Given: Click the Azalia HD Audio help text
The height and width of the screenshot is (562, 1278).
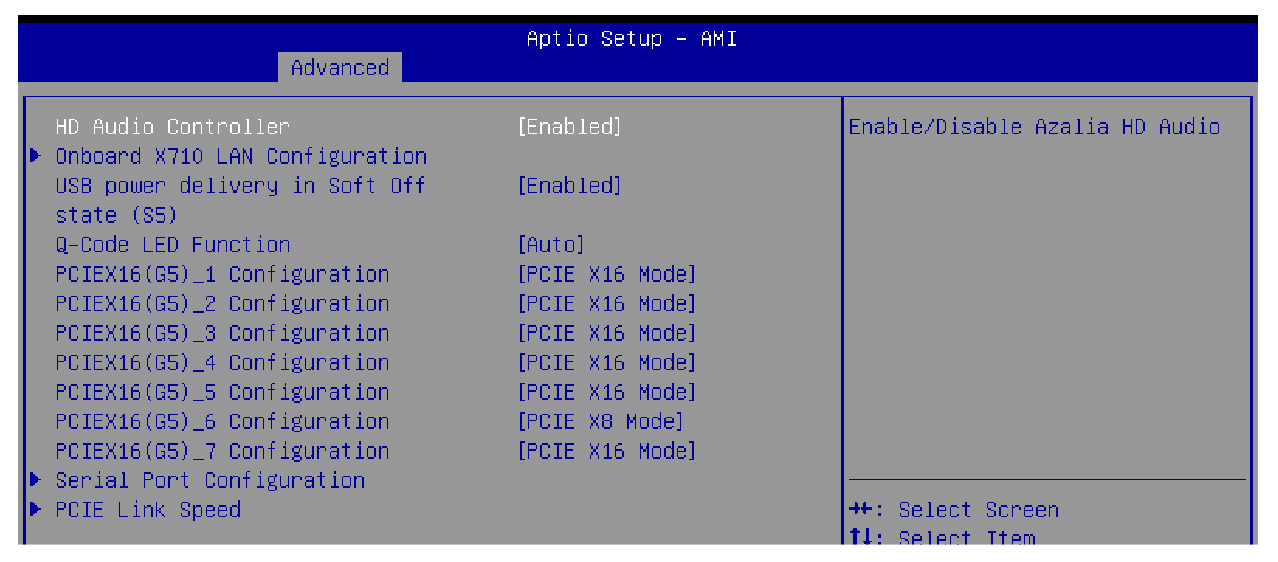Looking at the screenshot, I should click(1034, 127).
